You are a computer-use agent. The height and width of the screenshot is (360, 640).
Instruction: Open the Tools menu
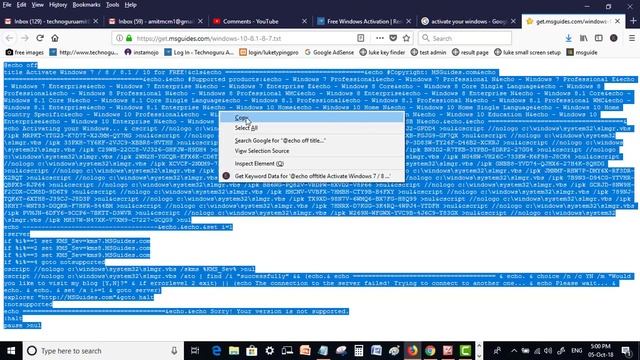click(112, 5)
